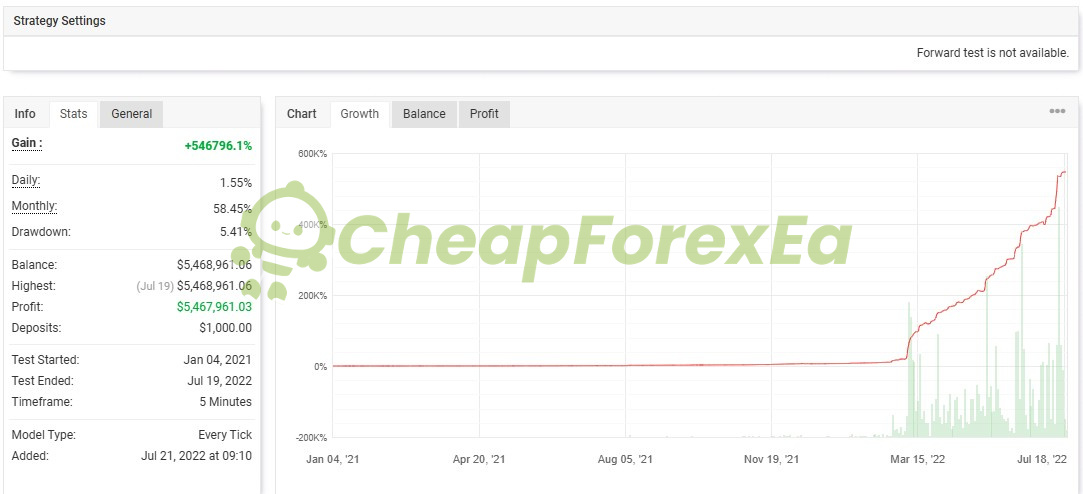Click 'Forward test is not available.' text
The width and height of the screenshot is (1083, 494).
993,53
